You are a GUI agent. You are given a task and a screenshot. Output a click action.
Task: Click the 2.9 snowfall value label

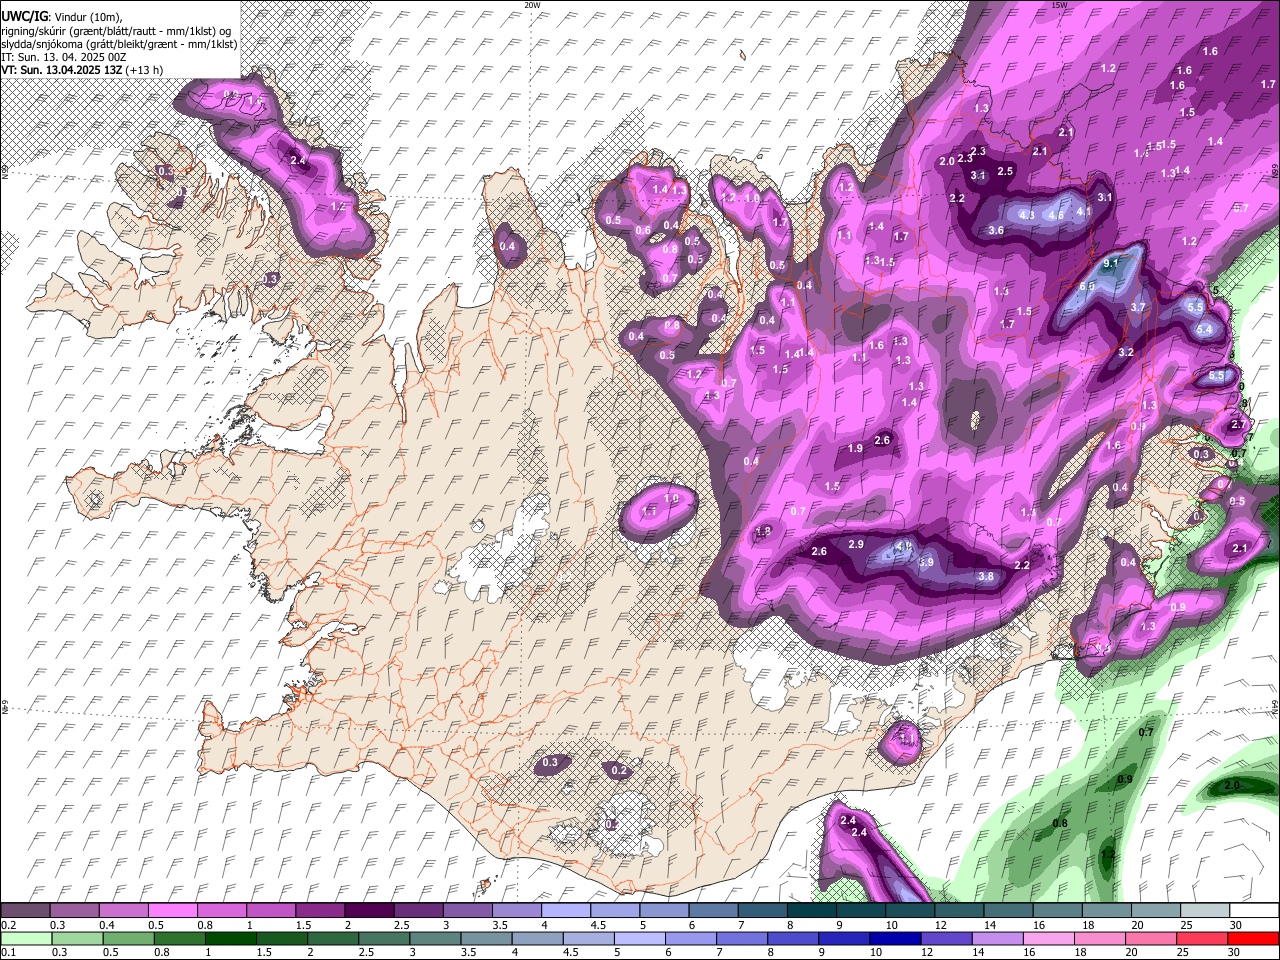(855, 544)
